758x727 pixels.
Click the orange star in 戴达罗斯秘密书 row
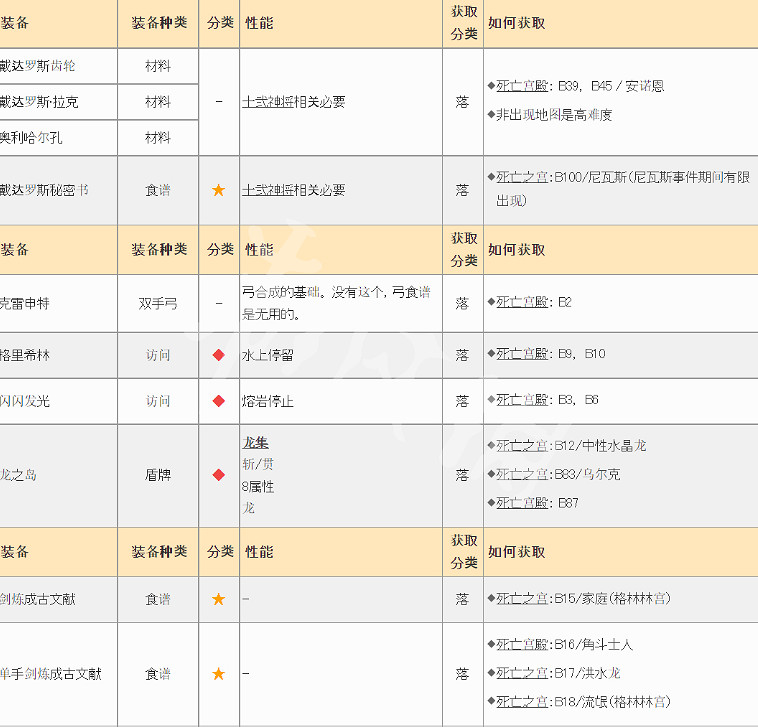tap(219, 190)
